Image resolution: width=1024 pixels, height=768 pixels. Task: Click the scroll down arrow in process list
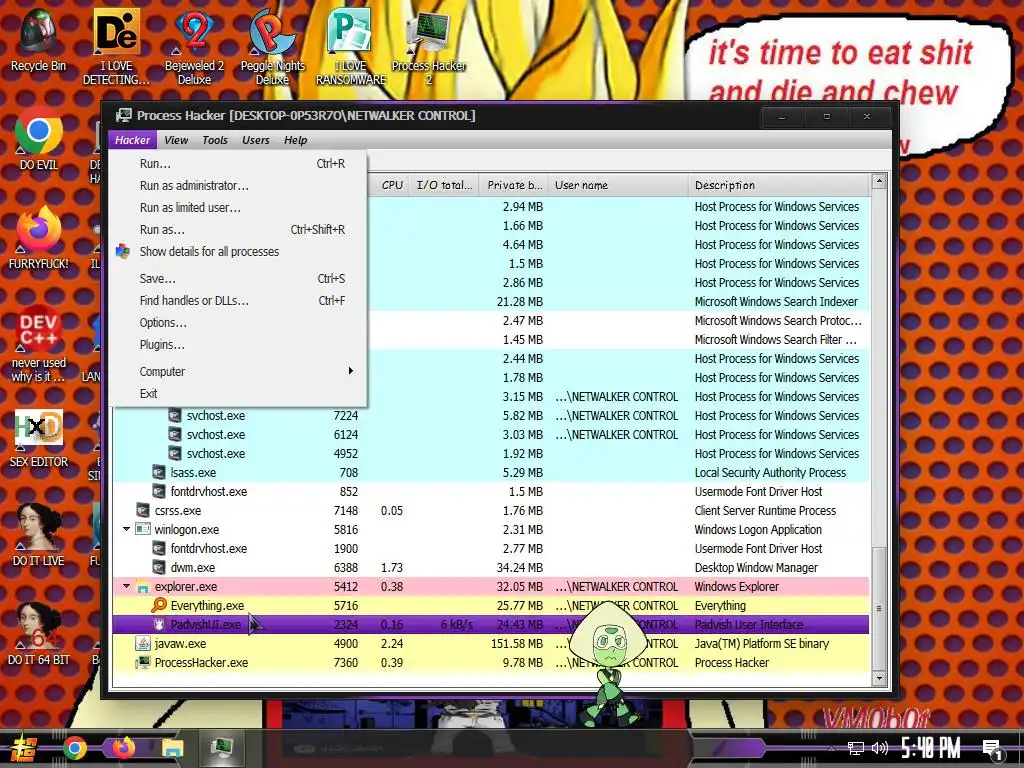click(x=879, y=678)
